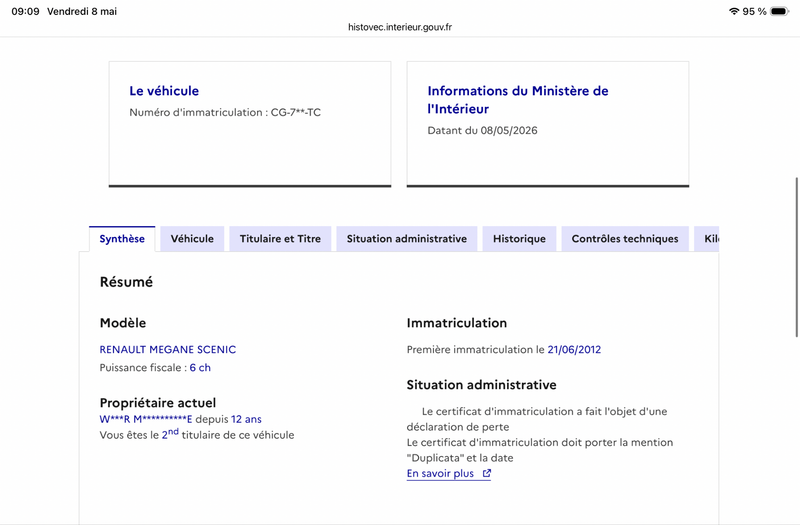Open the Synthèse tab
Image resolution: width=800 pixels, height=525 pixels.
[x=122, y=239]
